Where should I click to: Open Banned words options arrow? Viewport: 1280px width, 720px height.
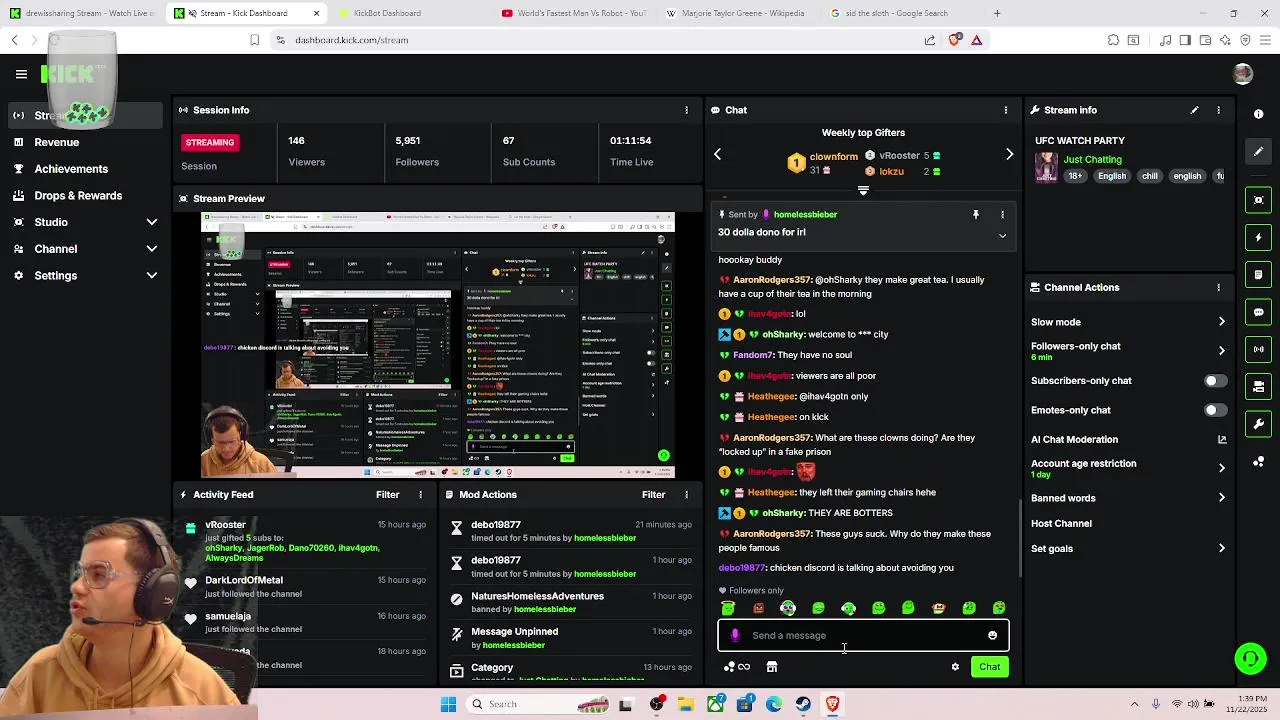1221,498
